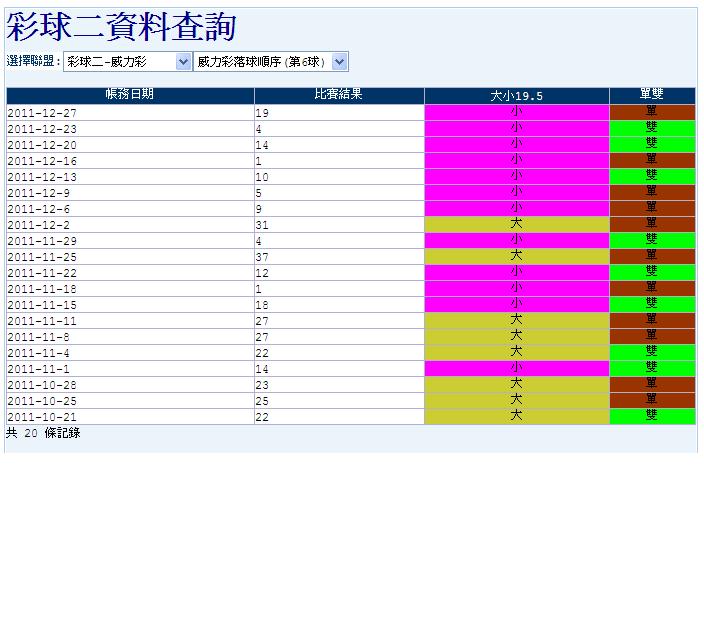Viewport: 704px width, 631px height.
Task: Click the 共 20 條記錄 record count
Action: tap(43, 433)
